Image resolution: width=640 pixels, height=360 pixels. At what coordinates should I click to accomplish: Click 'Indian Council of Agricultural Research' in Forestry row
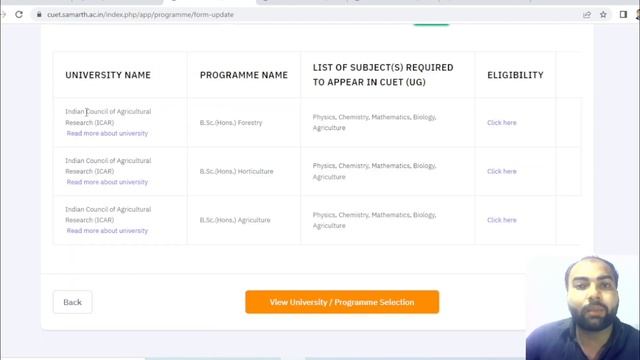108,117
